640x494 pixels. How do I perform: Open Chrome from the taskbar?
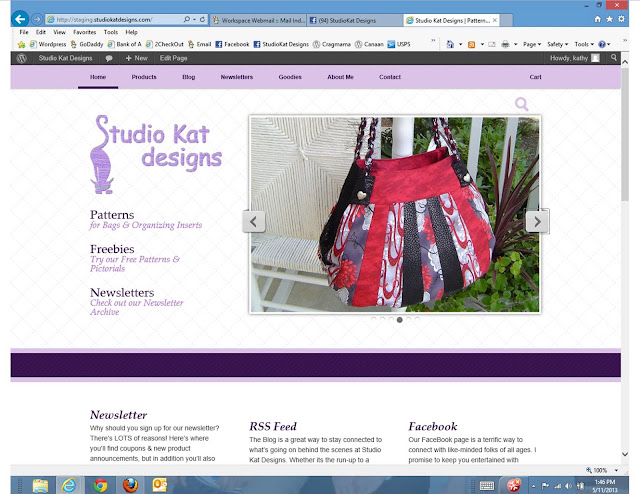click(100, 485)
